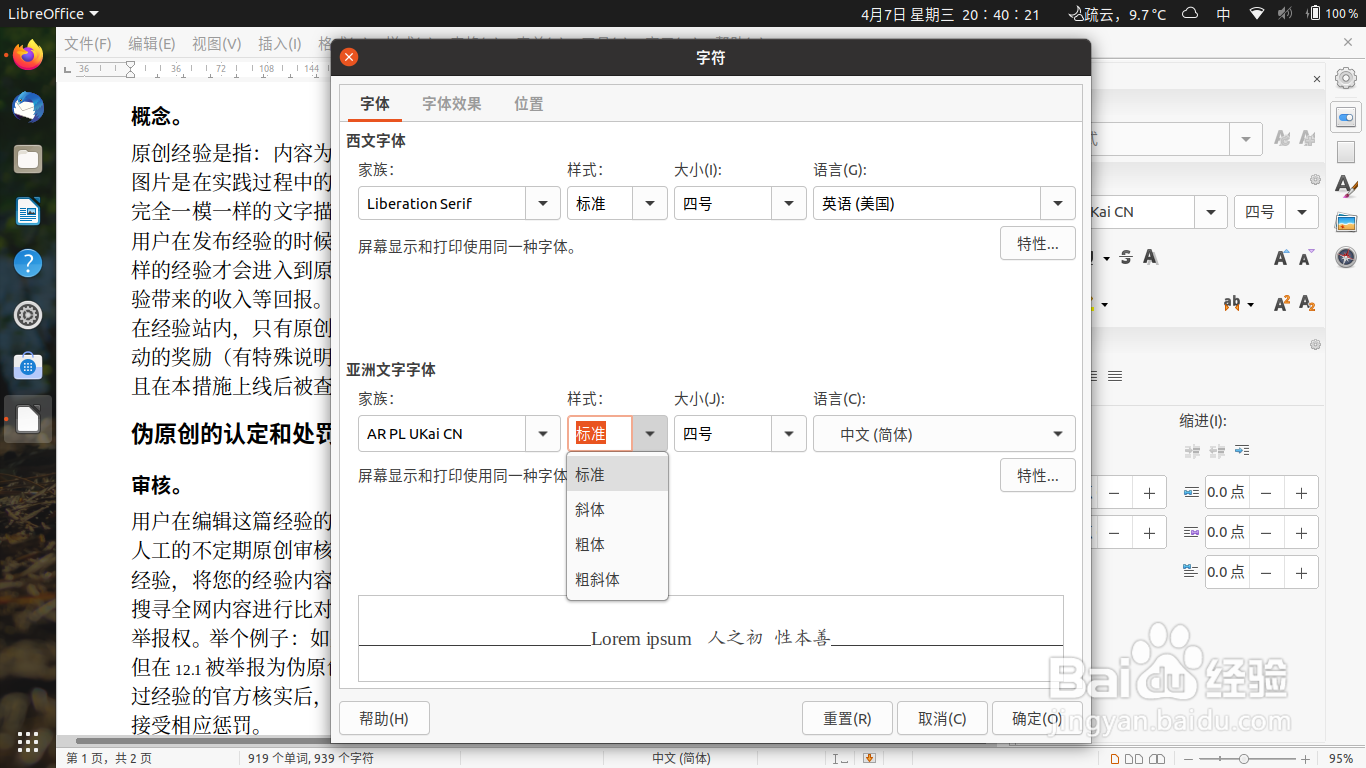1366x768 pixels.
Task: Open the 位置 tab
Action: point(529,103)
